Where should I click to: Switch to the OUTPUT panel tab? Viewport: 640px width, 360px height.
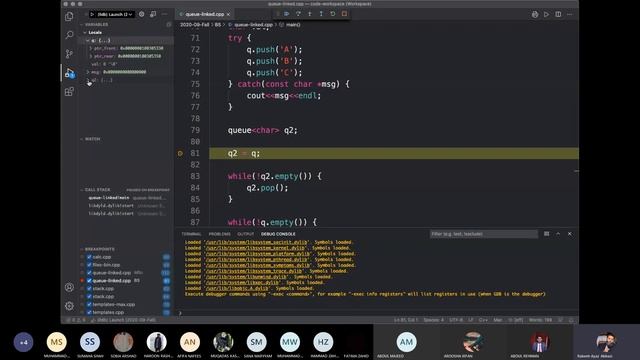click(x=245, y=234)
